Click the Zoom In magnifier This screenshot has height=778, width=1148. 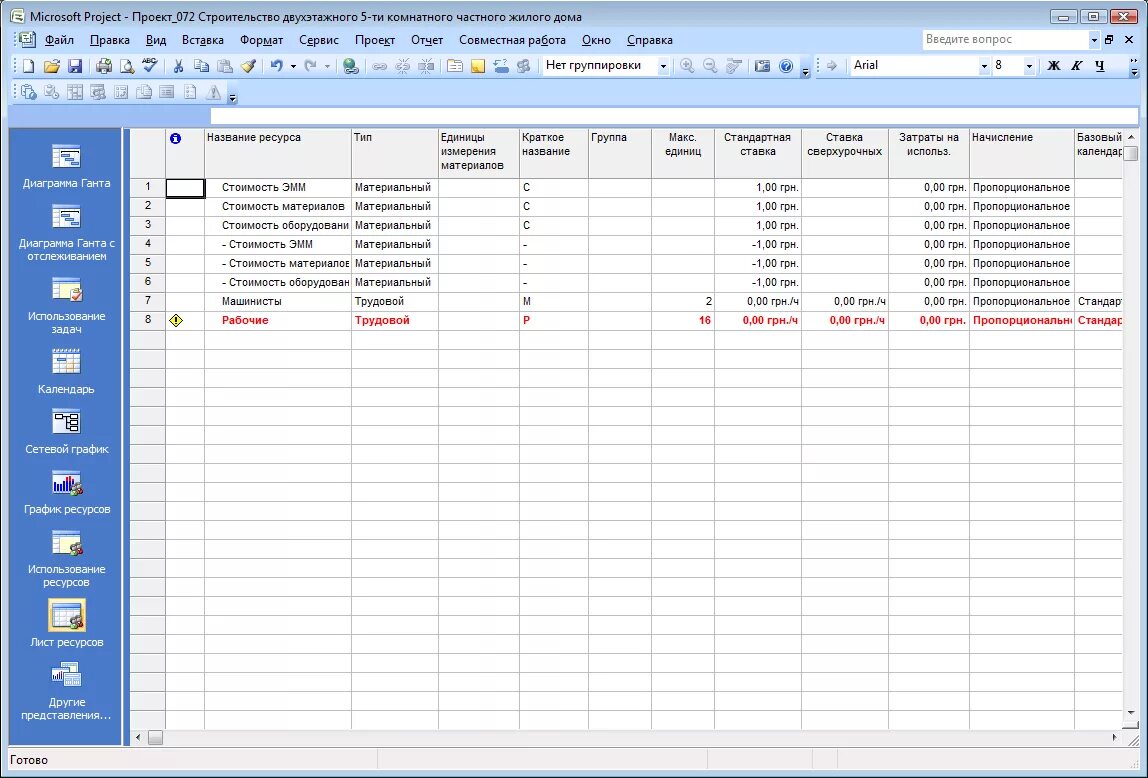(x=687, y=66)
